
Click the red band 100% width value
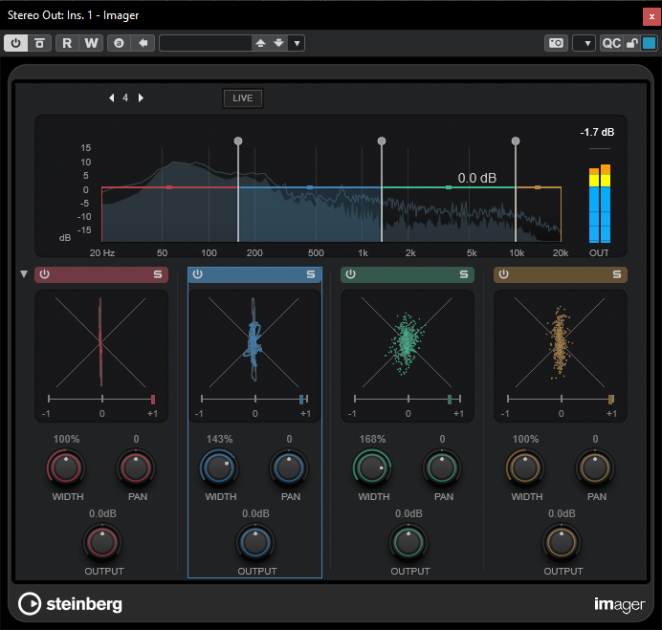(66, 439)
